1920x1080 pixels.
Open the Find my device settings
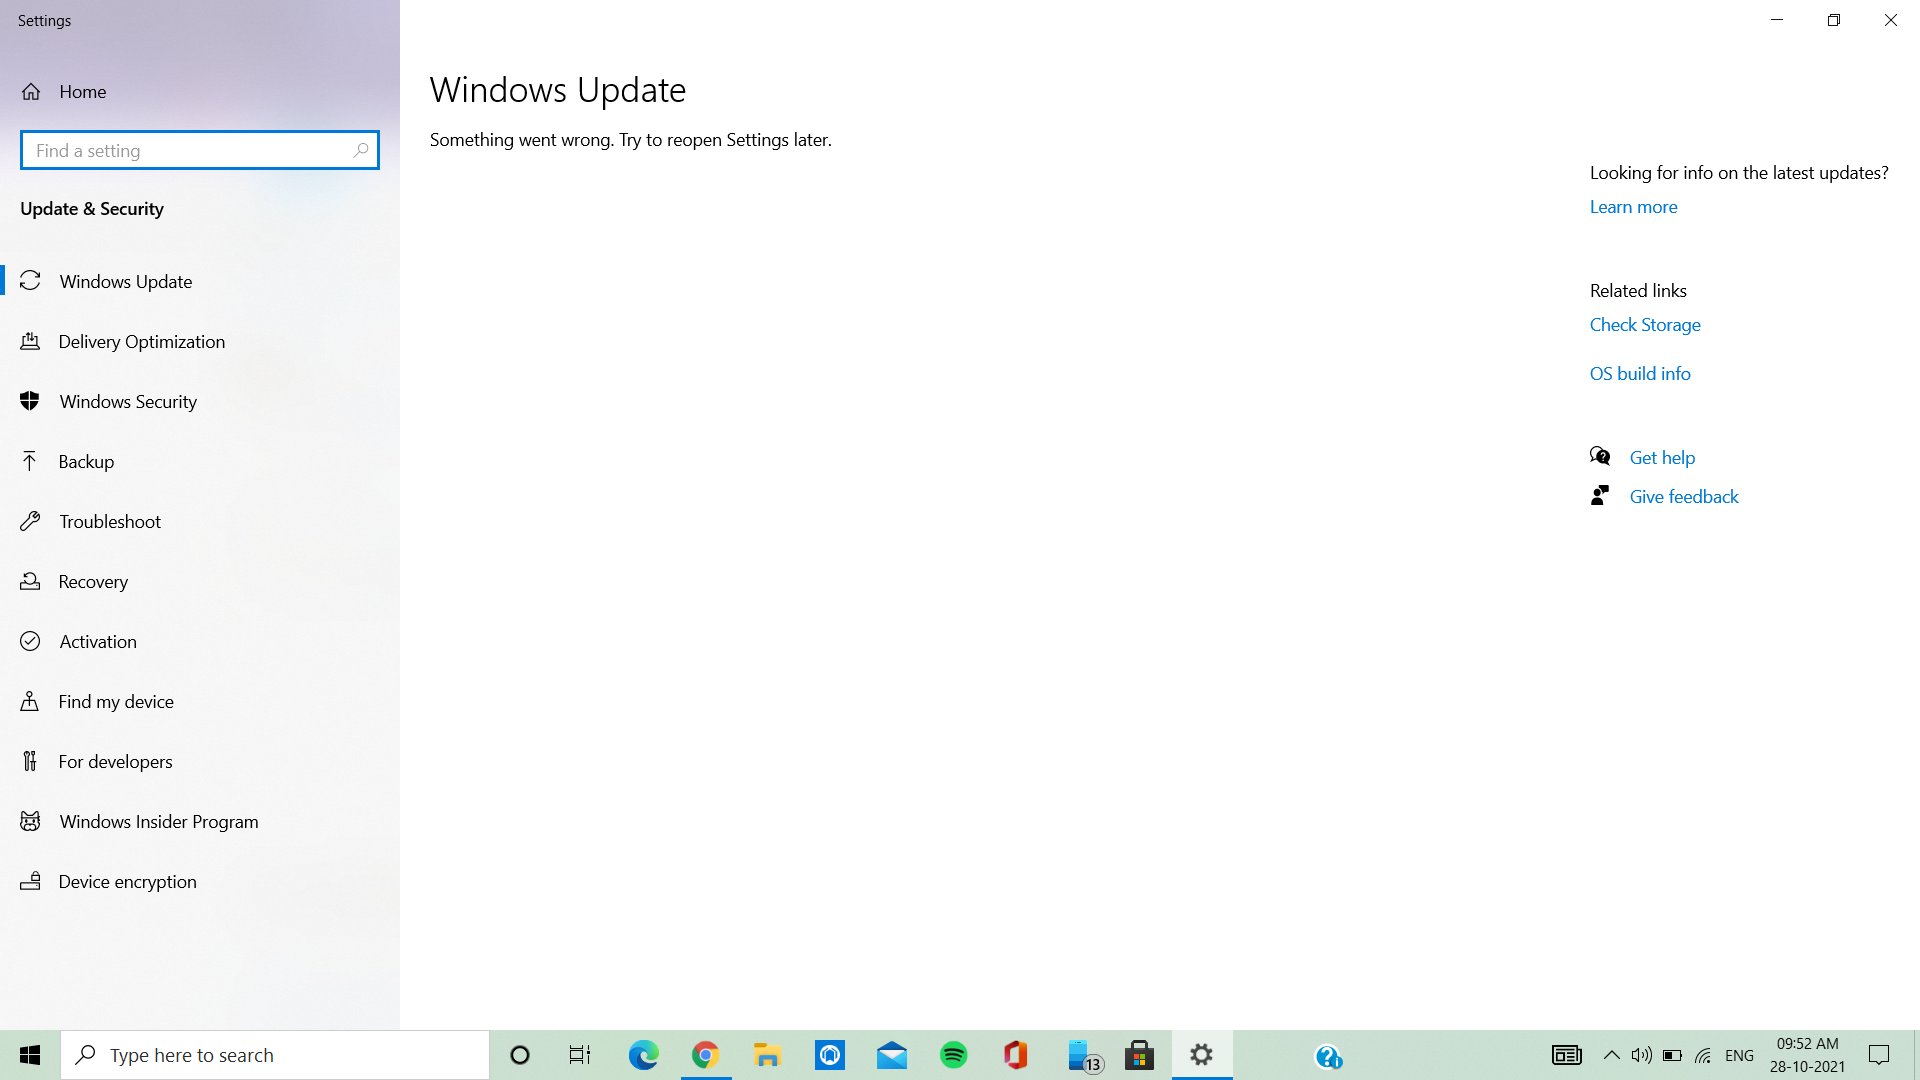click(x=115, y=700)
